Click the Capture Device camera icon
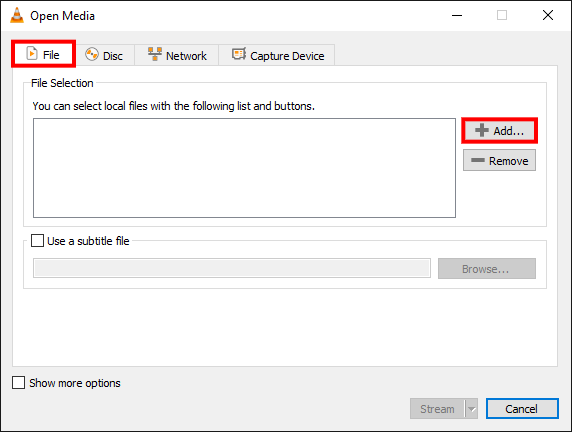Viewport: 572px width, 432px height. click(239, 54)
